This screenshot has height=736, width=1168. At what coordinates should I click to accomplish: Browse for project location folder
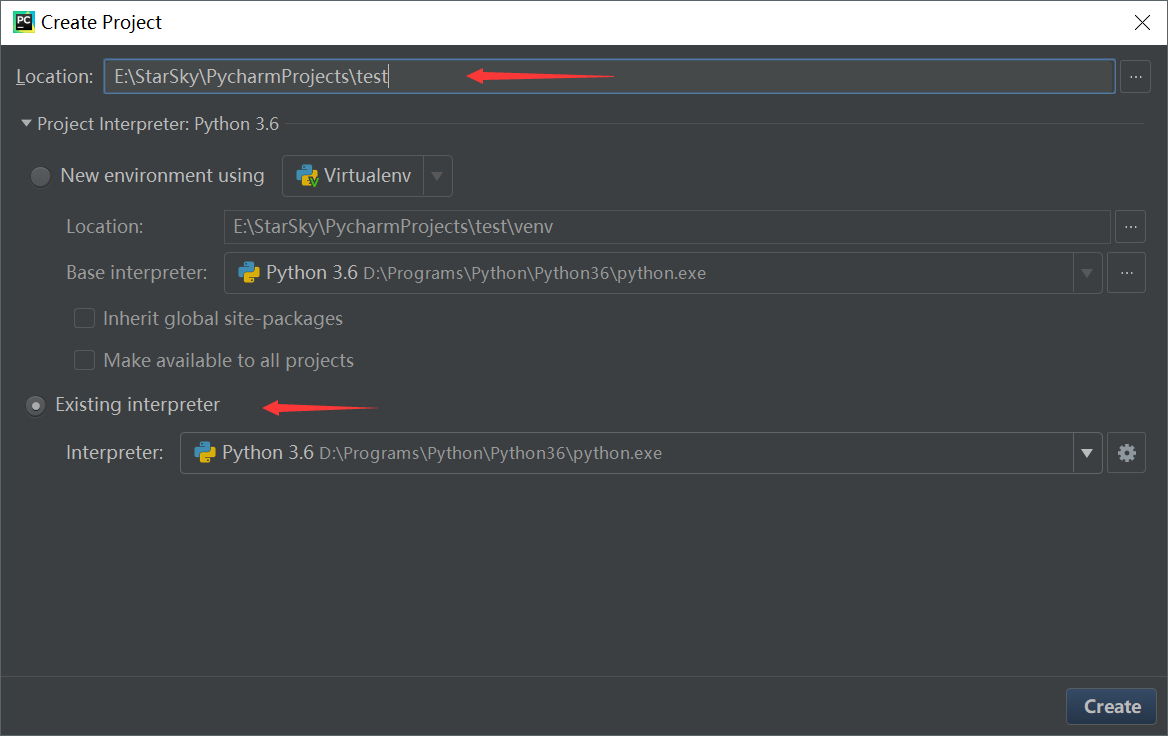1135,77
